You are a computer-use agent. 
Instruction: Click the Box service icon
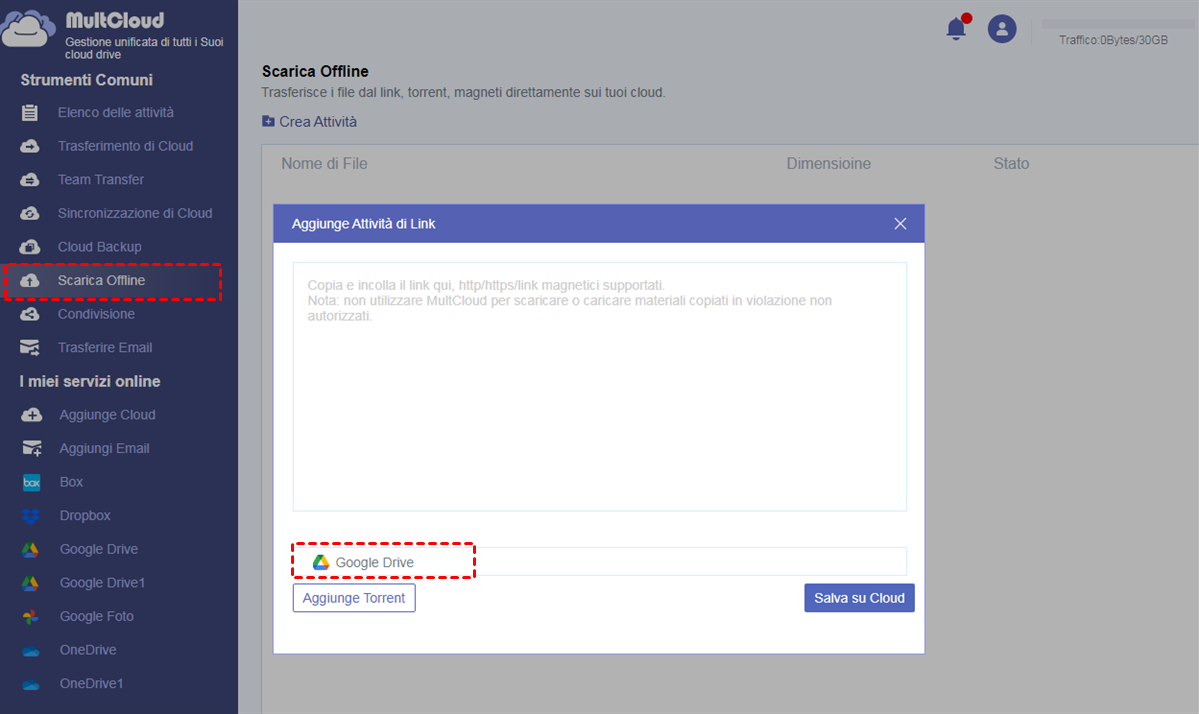(31, 482)
